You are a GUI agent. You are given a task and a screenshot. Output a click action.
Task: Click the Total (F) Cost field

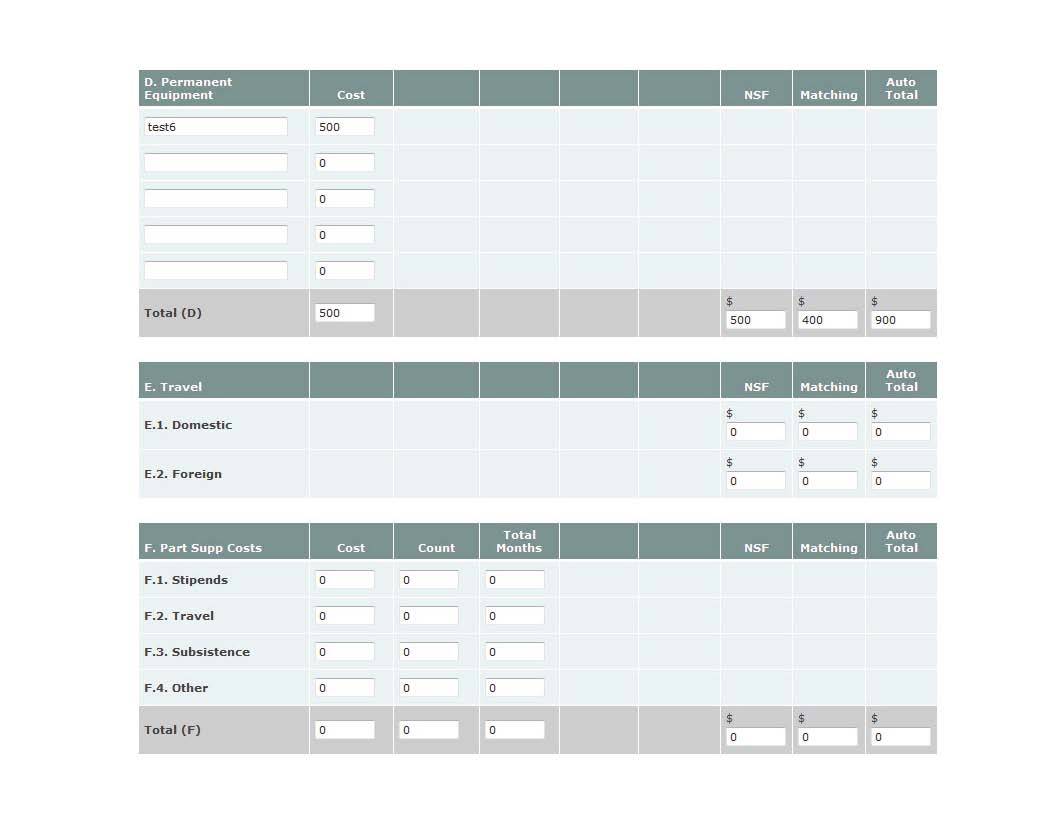(x=344, y=730)
